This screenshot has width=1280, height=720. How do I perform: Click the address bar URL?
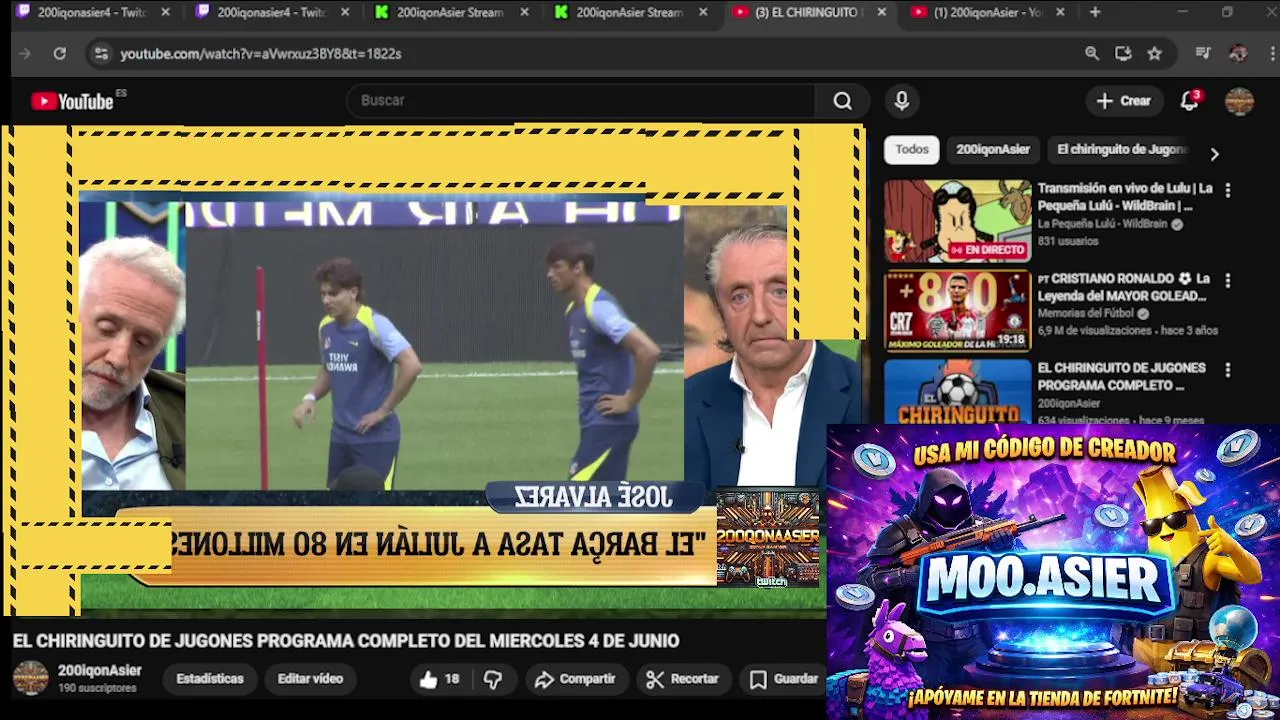click(260, 54)
